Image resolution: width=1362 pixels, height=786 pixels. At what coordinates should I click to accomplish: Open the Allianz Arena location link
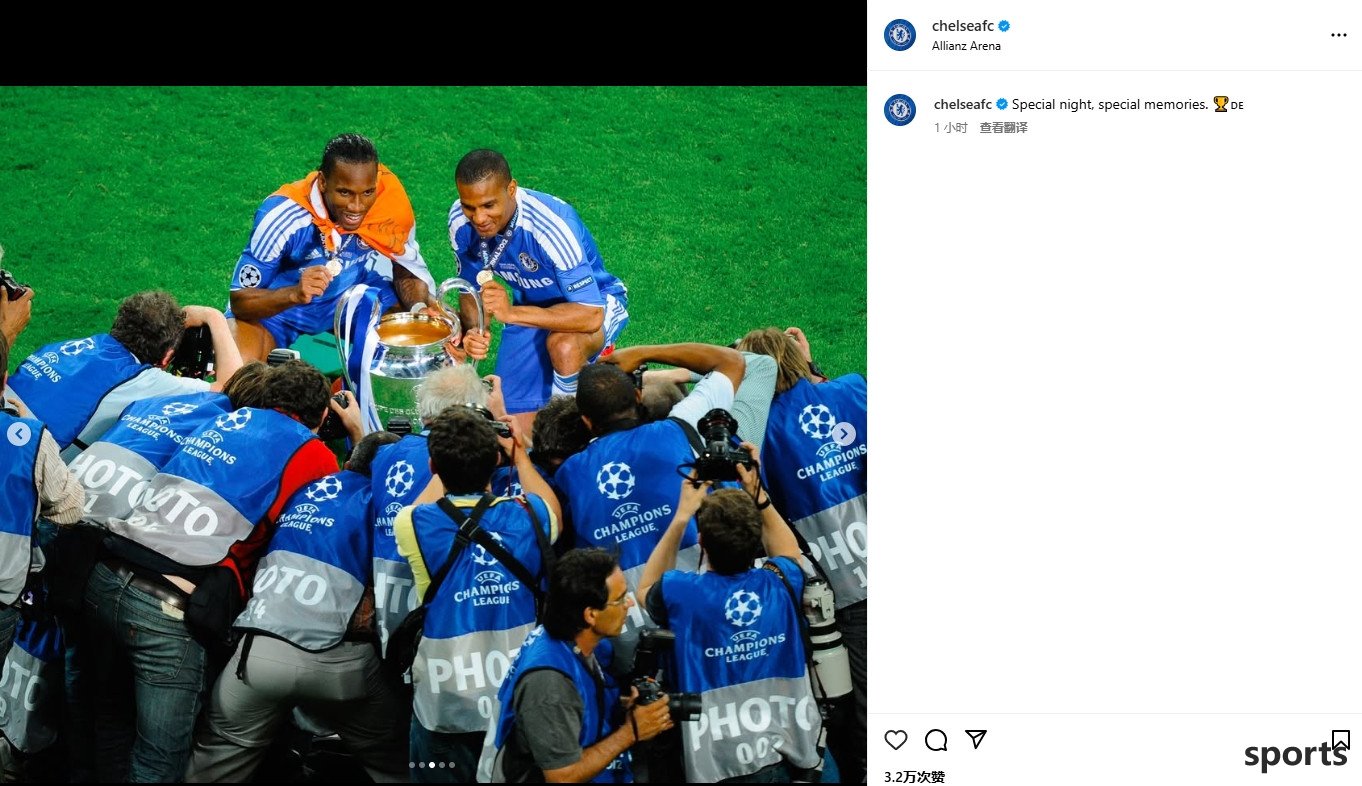point(966,46)
